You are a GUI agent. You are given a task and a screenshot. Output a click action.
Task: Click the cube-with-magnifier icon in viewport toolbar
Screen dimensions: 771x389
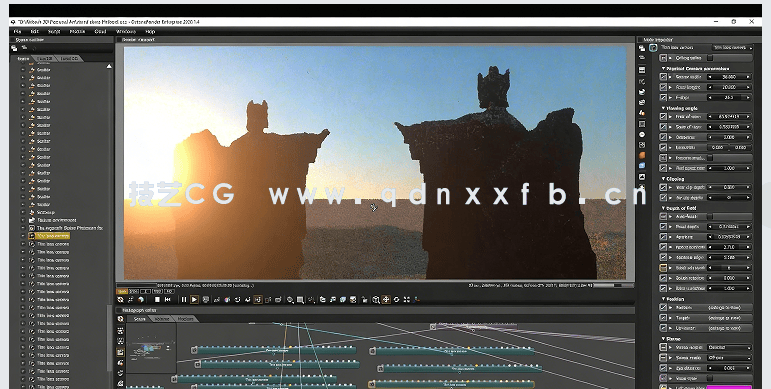click(376, 299)
